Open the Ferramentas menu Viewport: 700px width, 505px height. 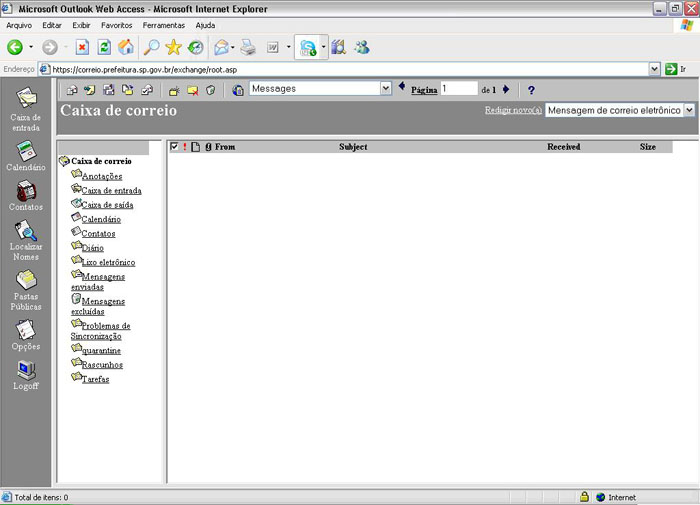pos(164,25)
